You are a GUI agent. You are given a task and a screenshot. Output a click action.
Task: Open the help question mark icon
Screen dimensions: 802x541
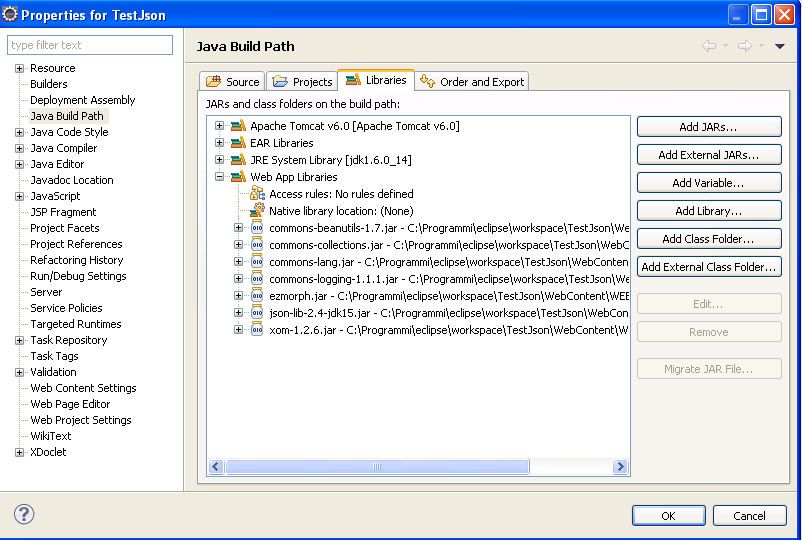pyautogui.click(x=24, y=514)
